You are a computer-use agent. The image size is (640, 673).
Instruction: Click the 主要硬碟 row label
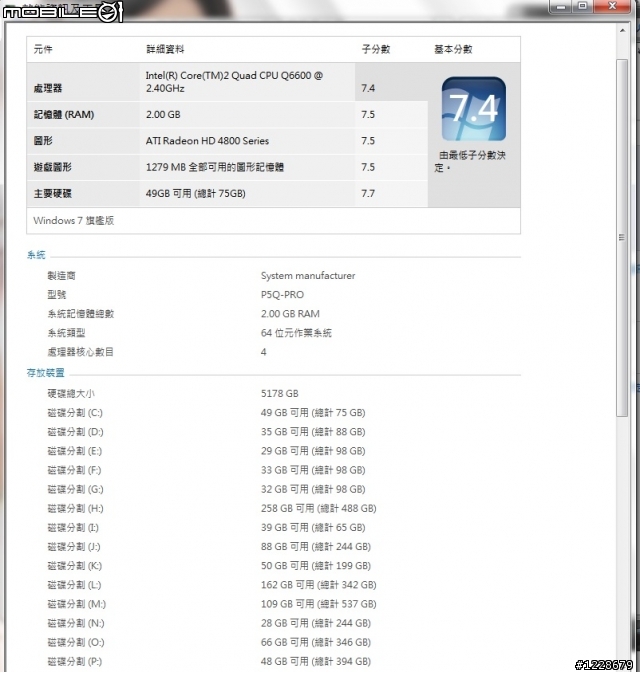52,194
